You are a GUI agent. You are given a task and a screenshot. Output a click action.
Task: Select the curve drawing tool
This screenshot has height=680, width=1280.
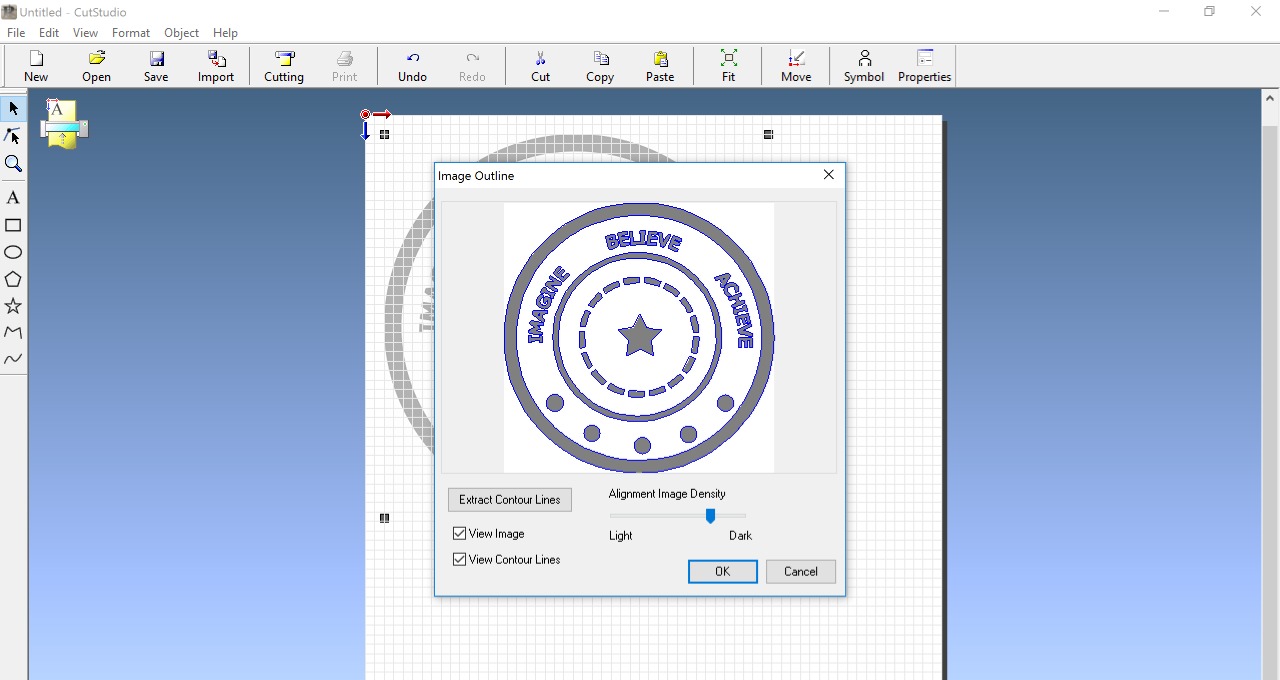[13, 359]
